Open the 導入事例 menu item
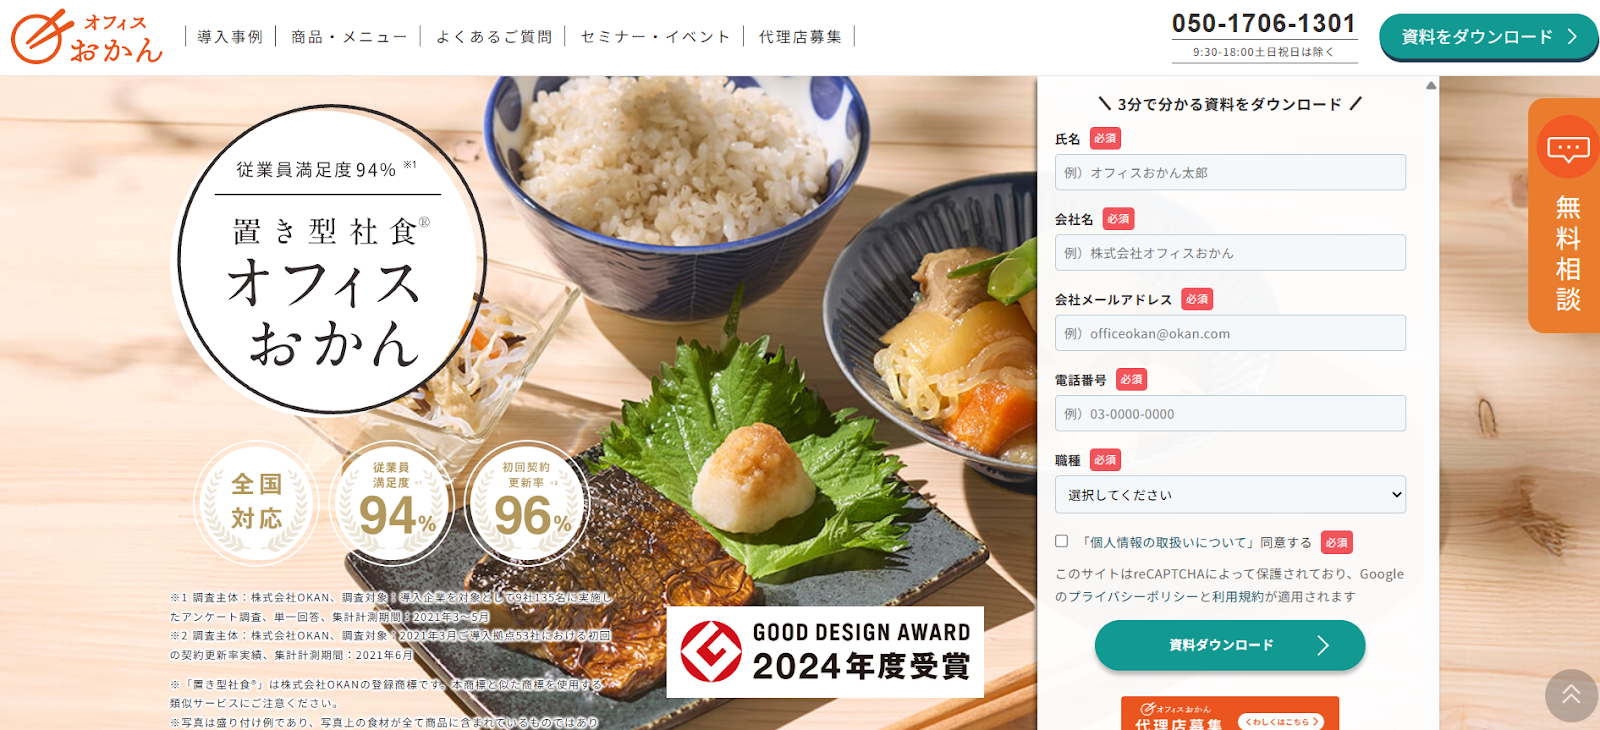 (230, 37)
